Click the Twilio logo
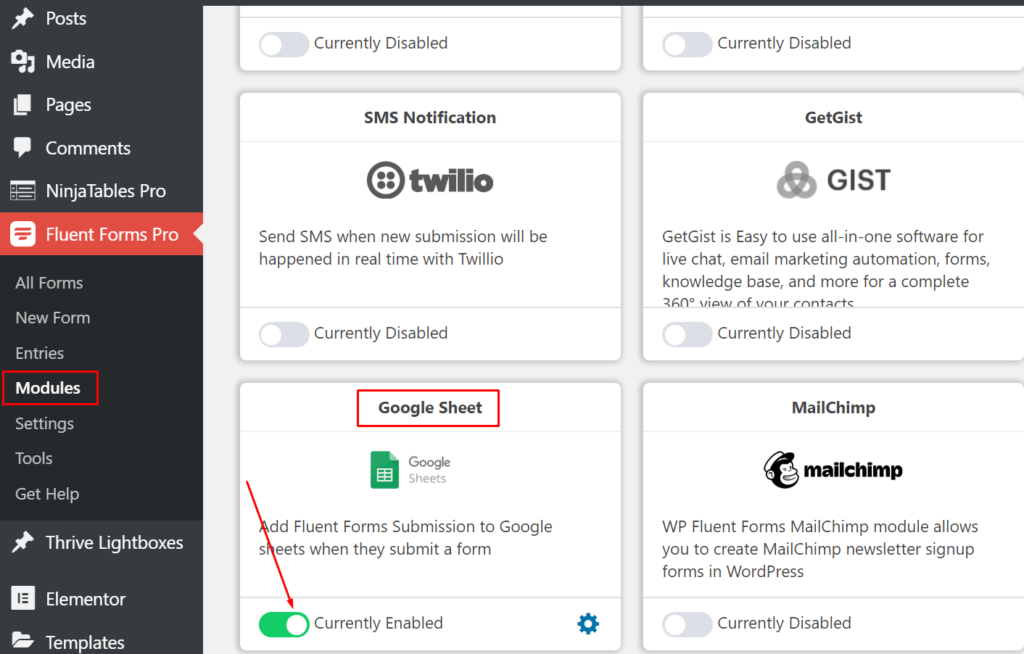Image resolution: width=1024 pixels, height=654 pixels. pos(430,180)
